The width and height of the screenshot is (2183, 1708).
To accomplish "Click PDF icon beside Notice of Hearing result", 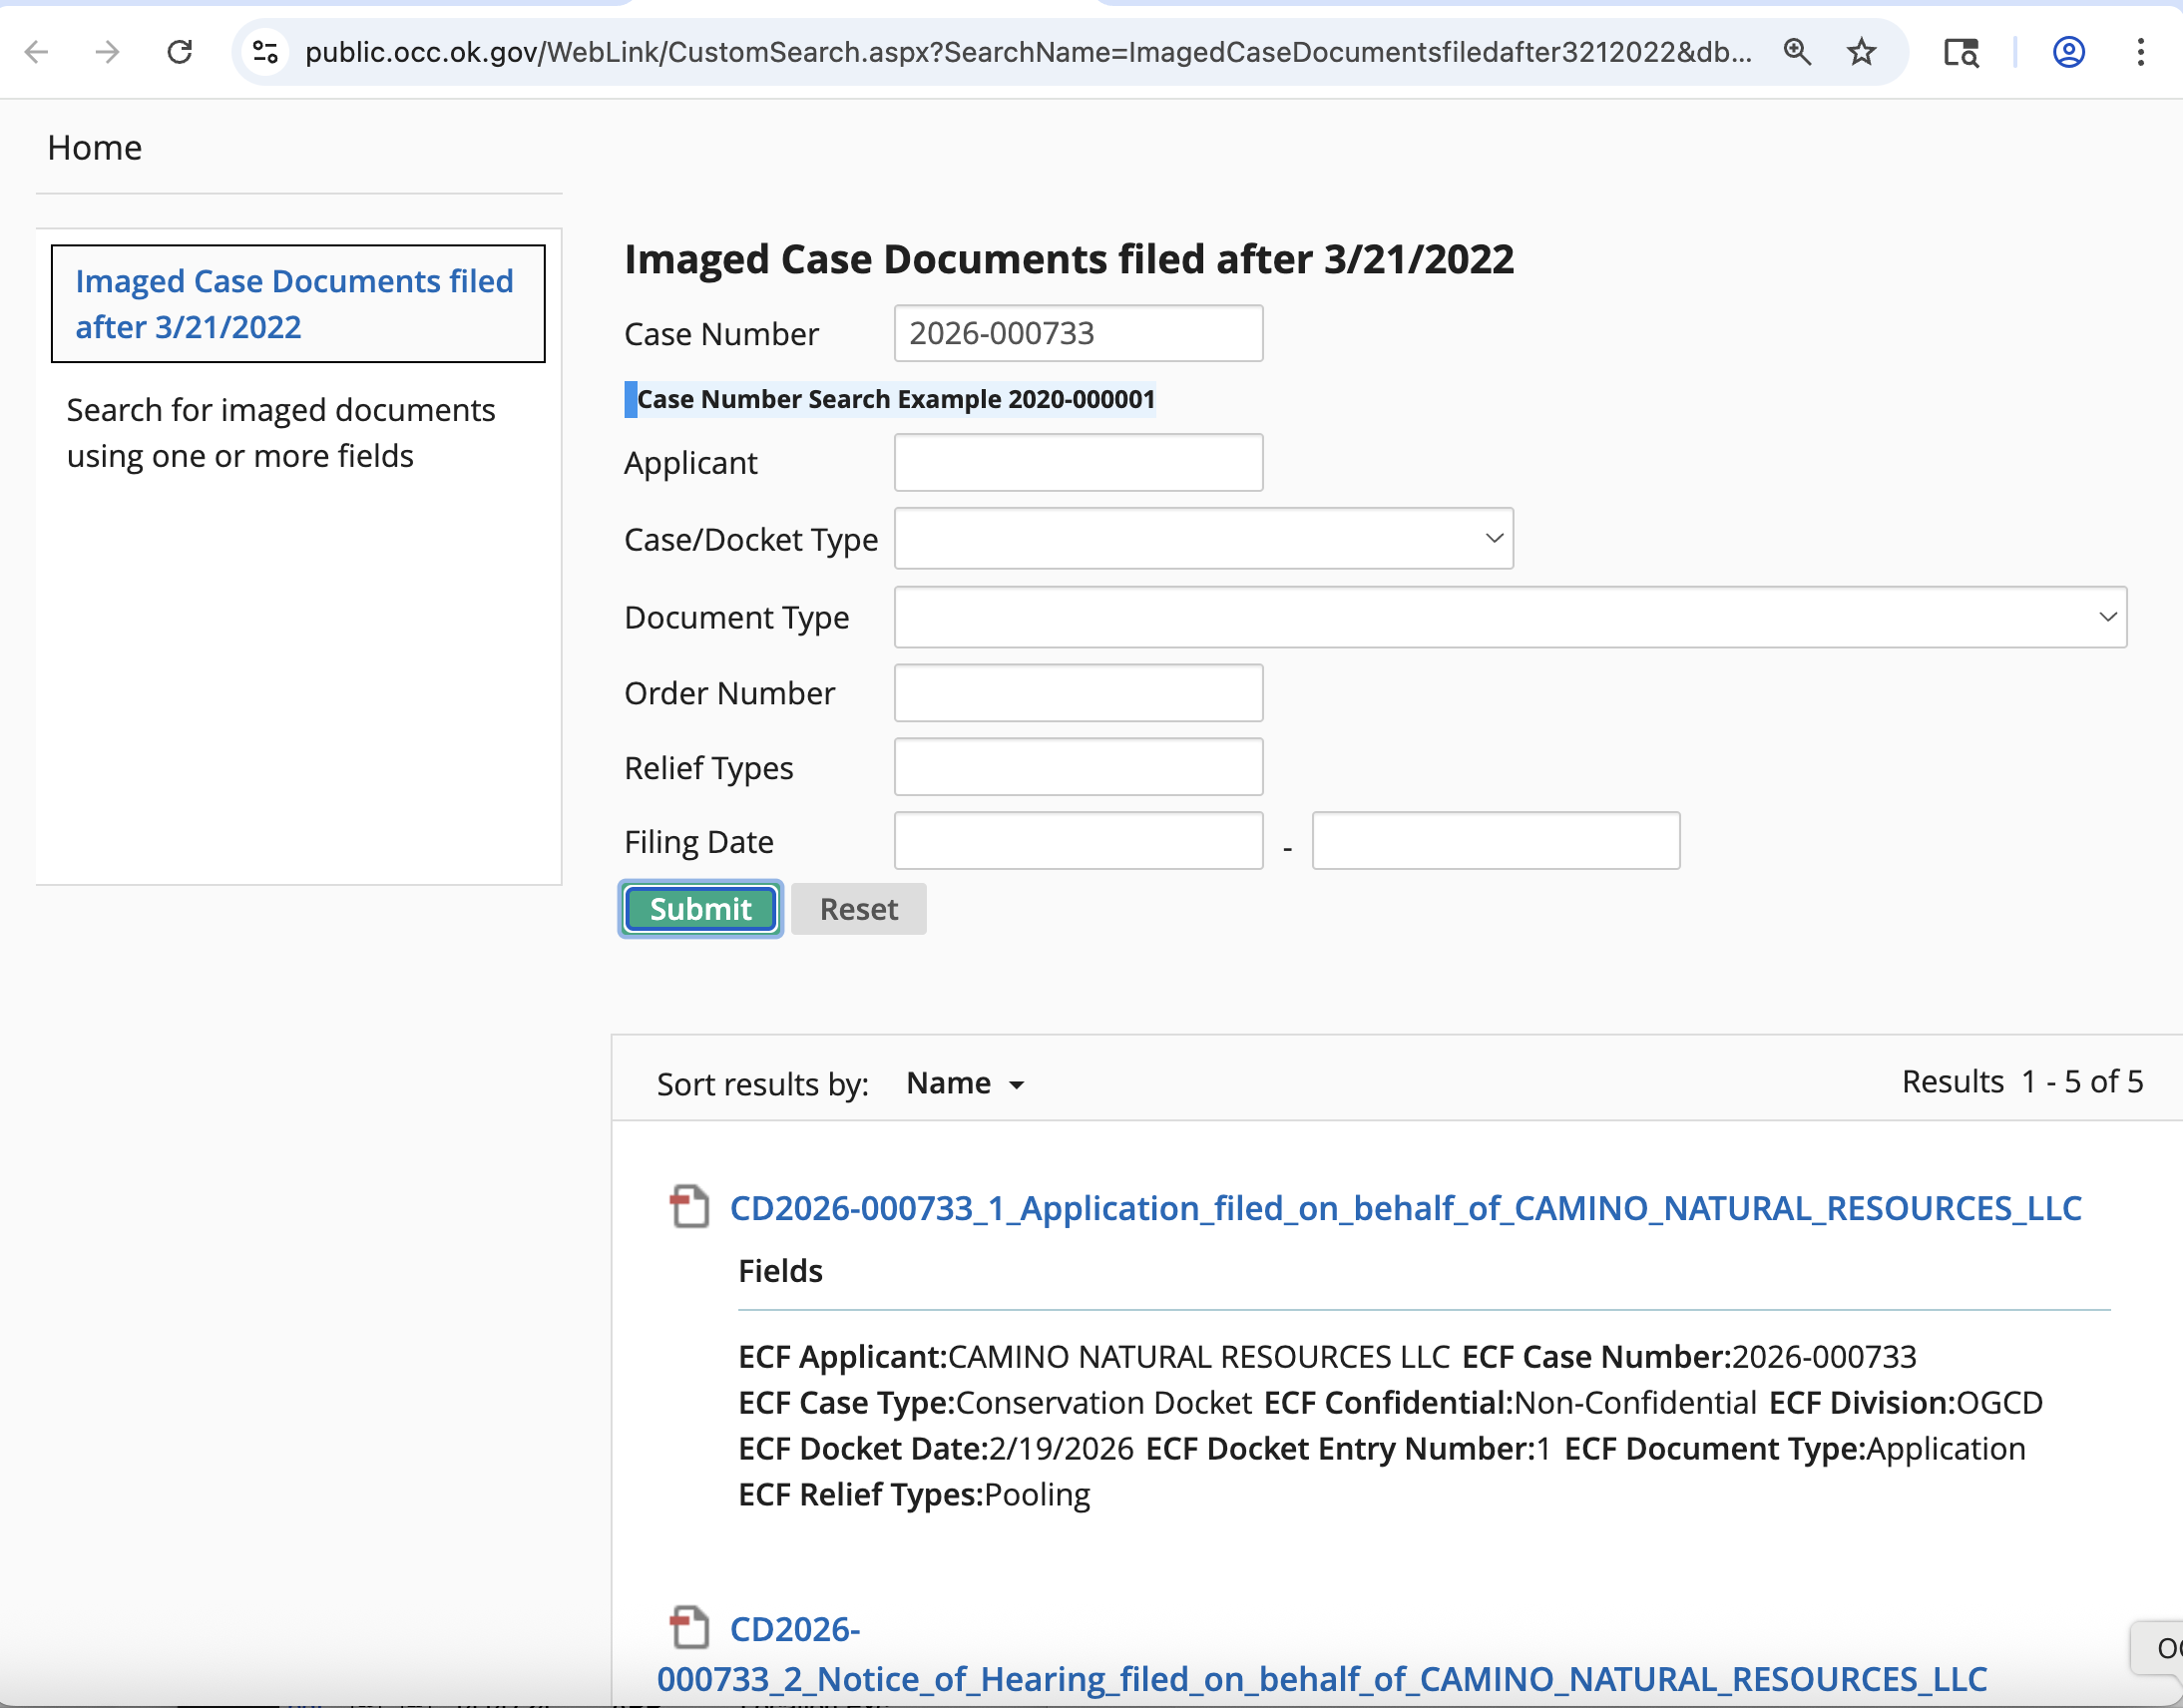I will (x=689, y=1627).
